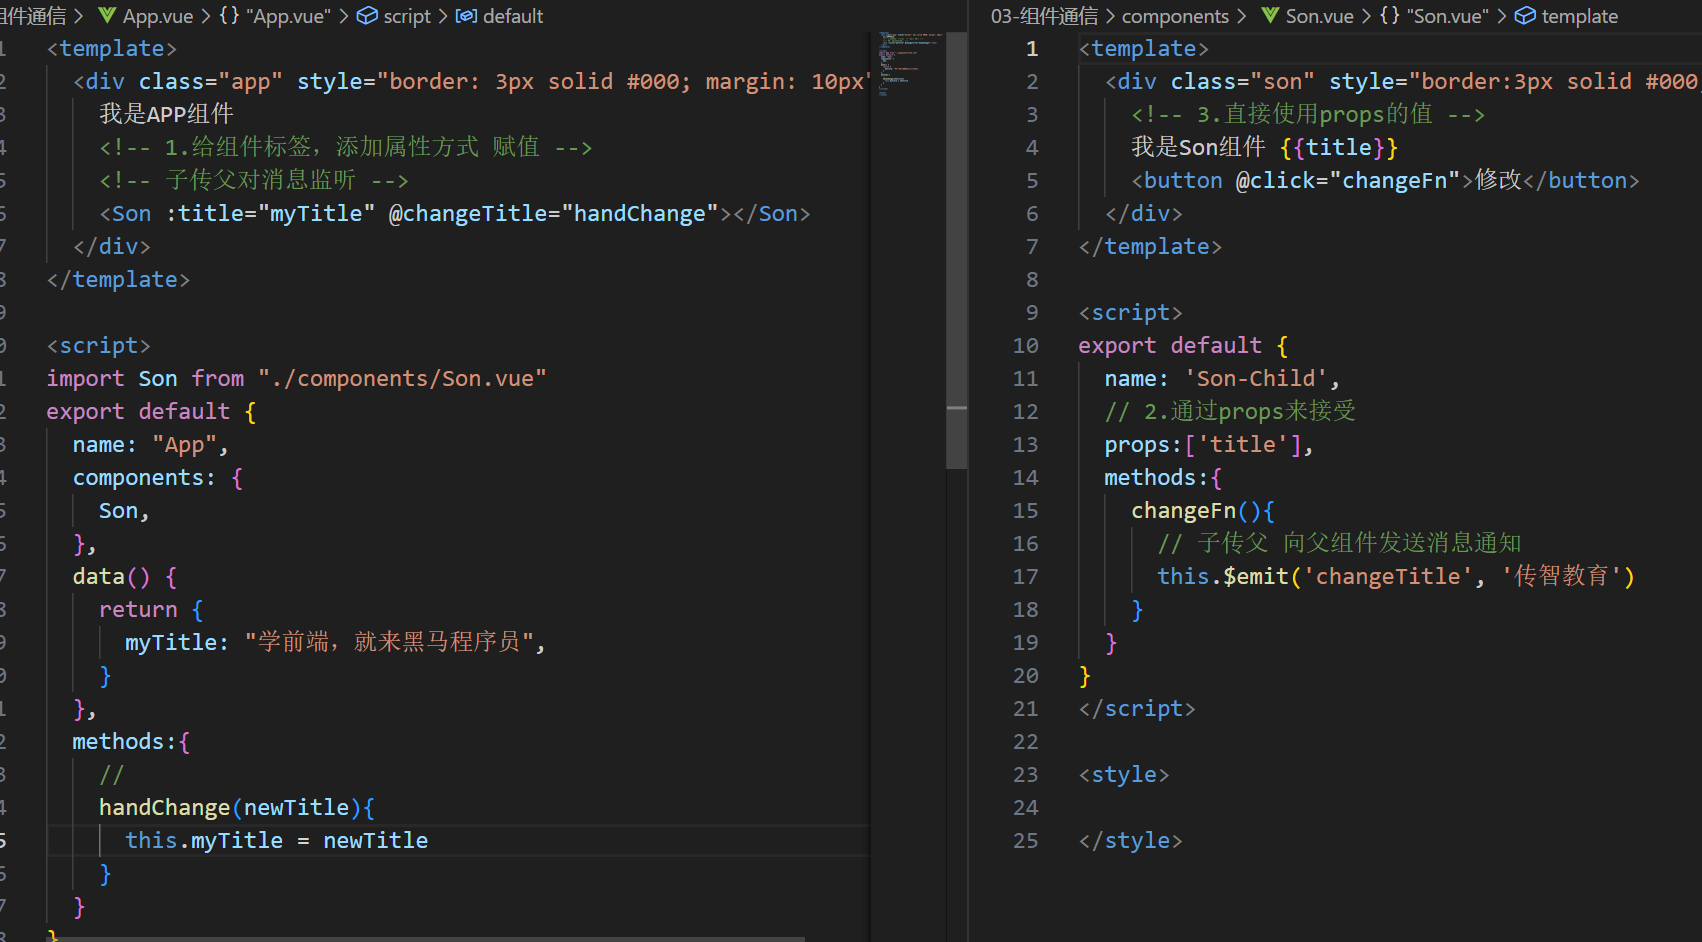1702x942 pixels.
Task: Click '@changeTitle="handChange"' in App.vue
Action: click(x=553, y=213)
